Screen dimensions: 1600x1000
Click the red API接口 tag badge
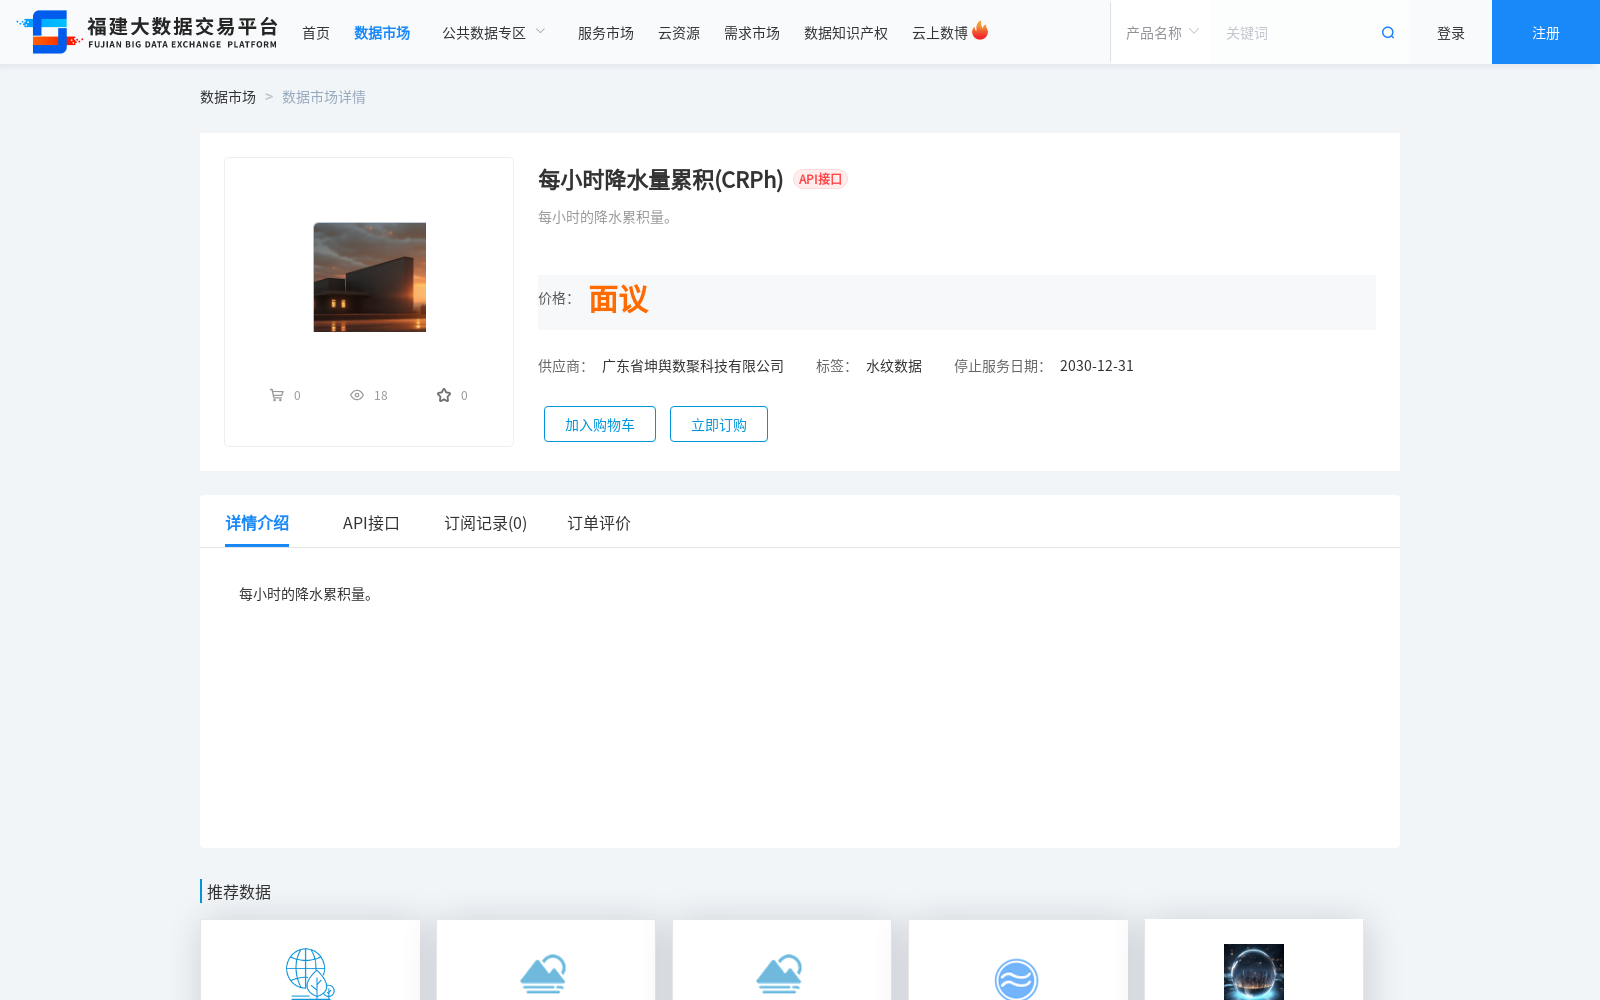point(821,179)
